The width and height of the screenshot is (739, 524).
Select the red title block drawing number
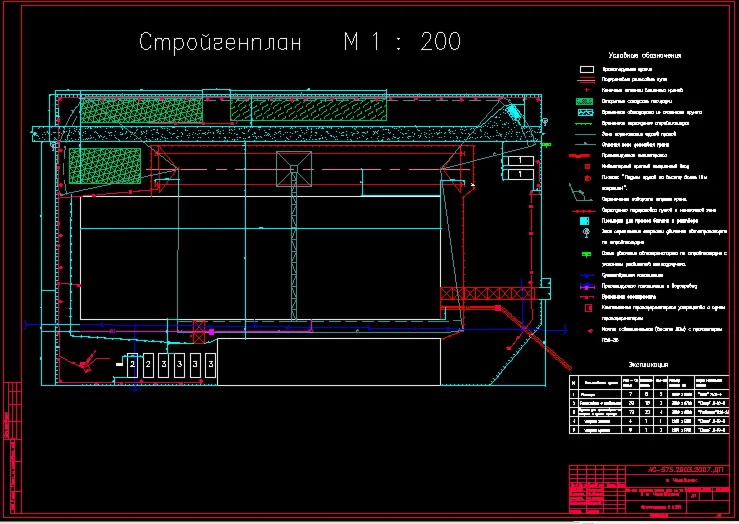[x=685, y=470]
